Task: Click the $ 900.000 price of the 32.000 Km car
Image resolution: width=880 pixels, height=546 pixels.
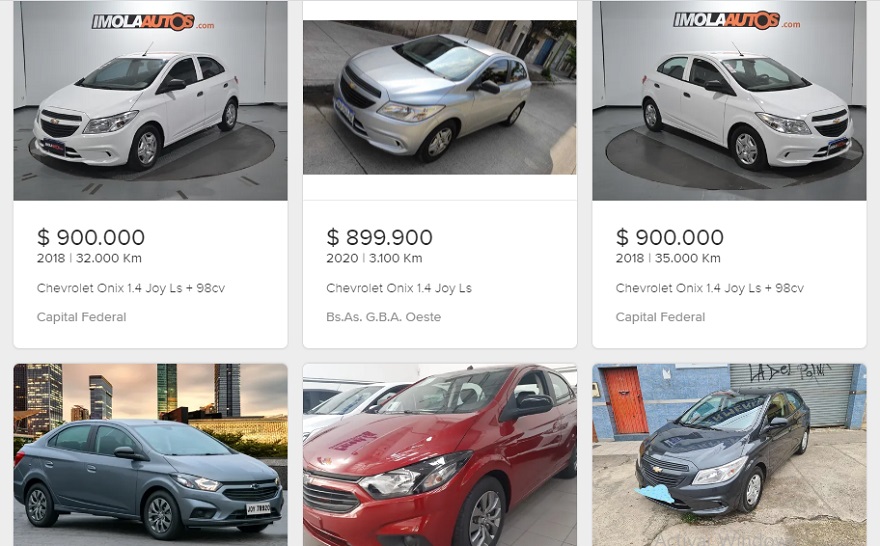Action: pos(91,237)
